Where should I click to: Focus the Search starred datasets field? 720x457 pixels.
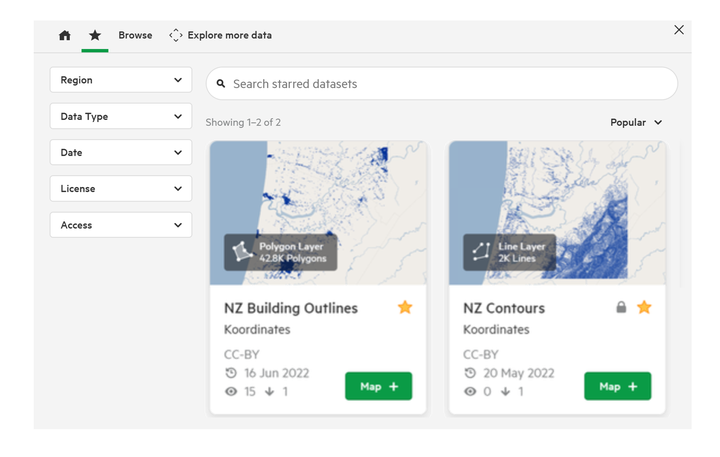442,84
